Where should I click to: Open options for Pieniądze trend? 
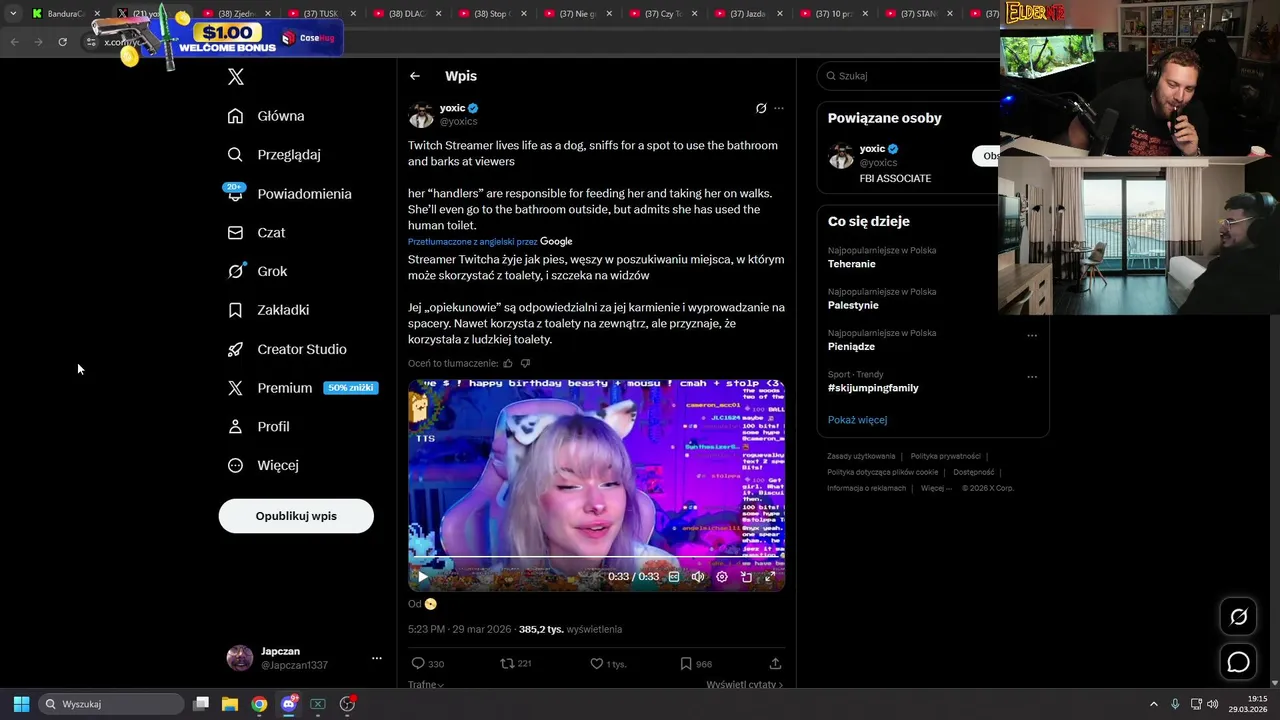(x=1032, y=336)
